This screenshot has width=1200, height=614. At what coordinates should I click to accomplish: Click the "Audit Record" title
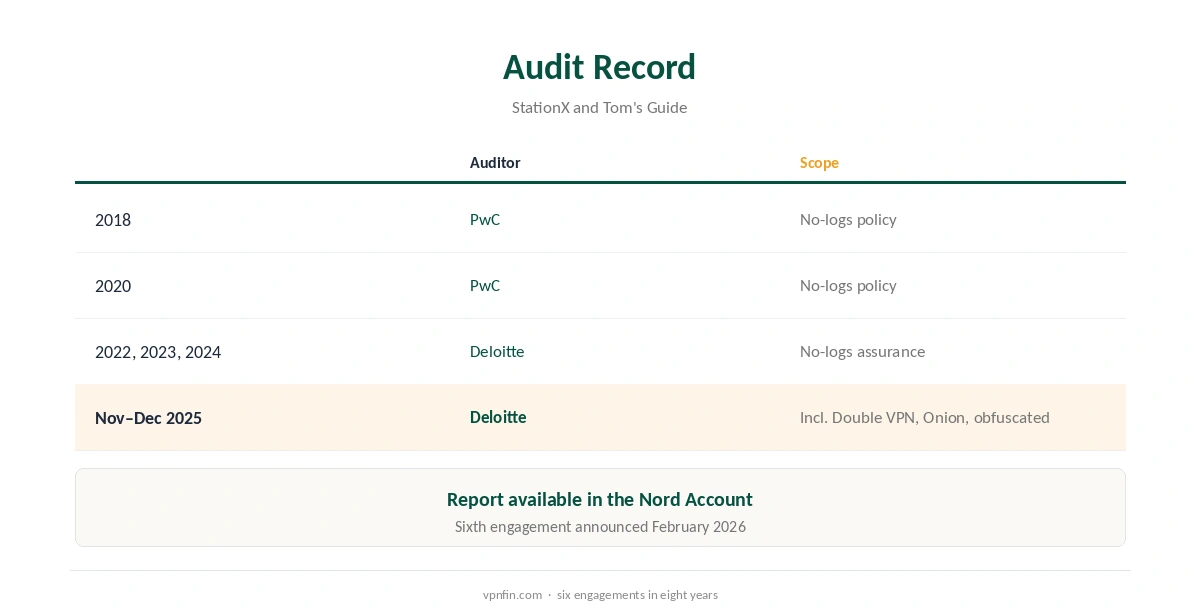[x=599, y=67]
